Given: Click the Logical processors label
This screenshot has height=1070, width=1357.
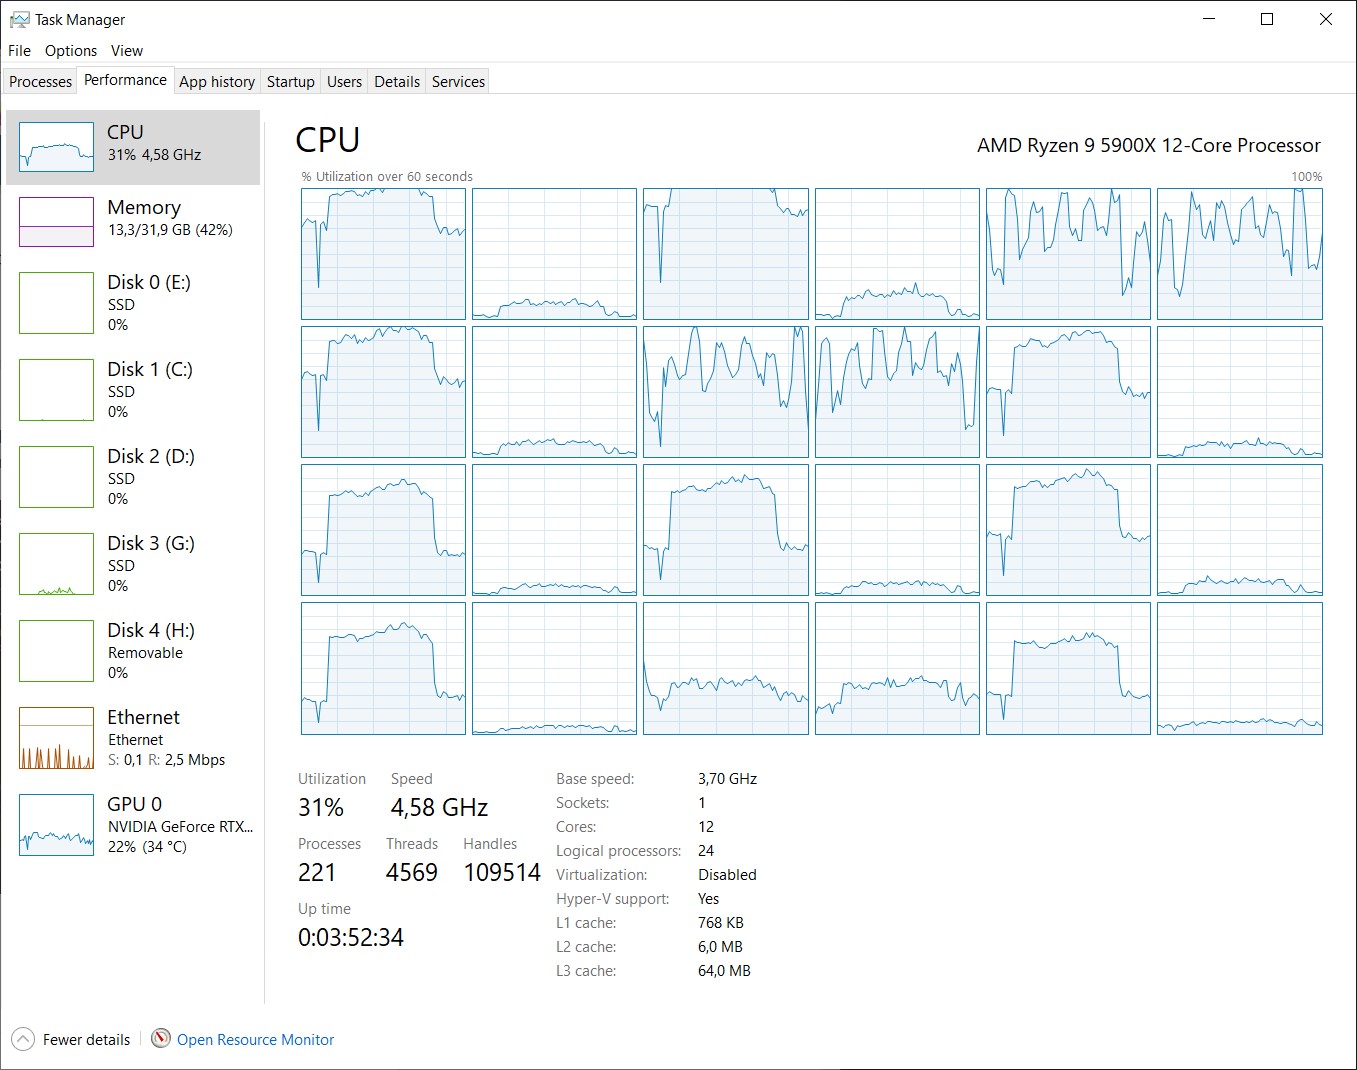Looking at the screenshot, I should 619,851.
